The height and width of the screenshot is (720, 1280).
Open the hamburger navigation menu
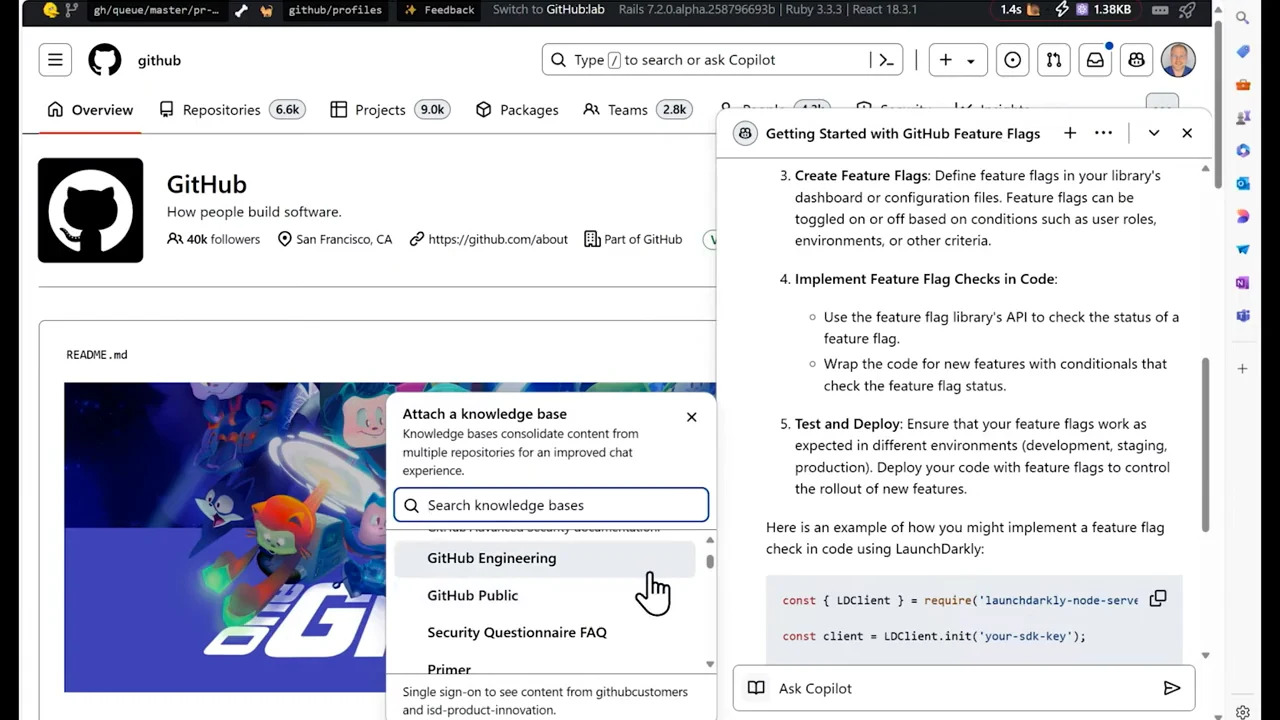(55, 60)
